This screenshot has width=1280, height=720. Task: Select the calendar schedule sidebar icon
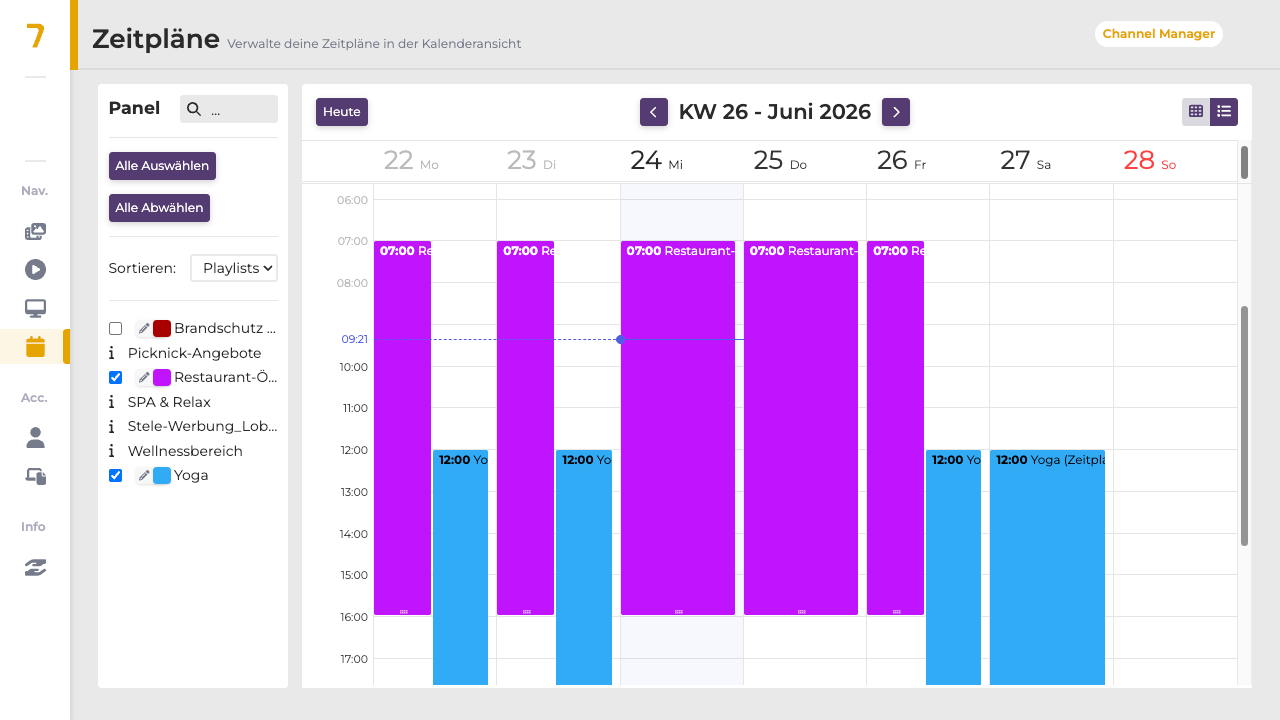35,347
